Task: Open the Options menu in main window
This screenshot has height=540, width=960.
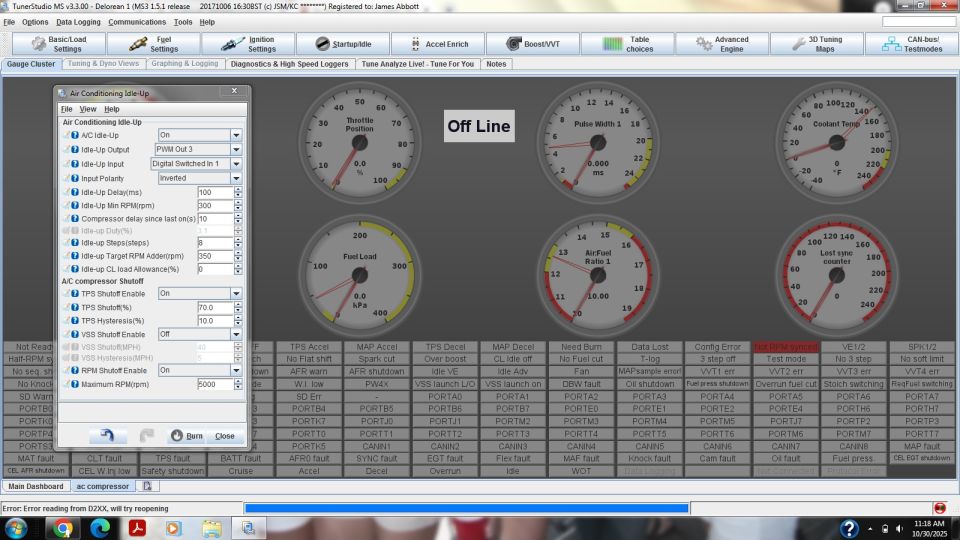Action: tap(35, 22)
